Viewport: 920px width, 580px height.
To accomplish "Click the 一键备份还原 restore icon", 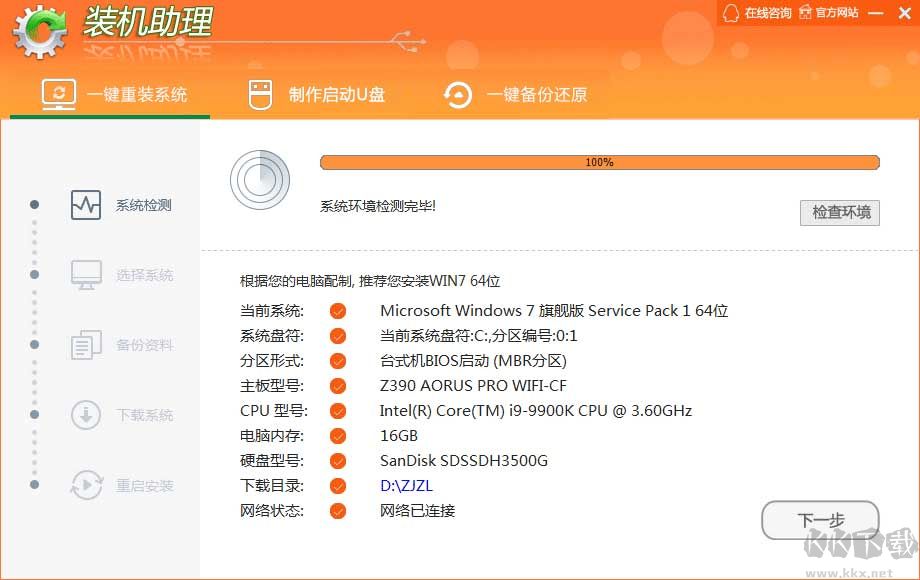I will tap(457, 95).
